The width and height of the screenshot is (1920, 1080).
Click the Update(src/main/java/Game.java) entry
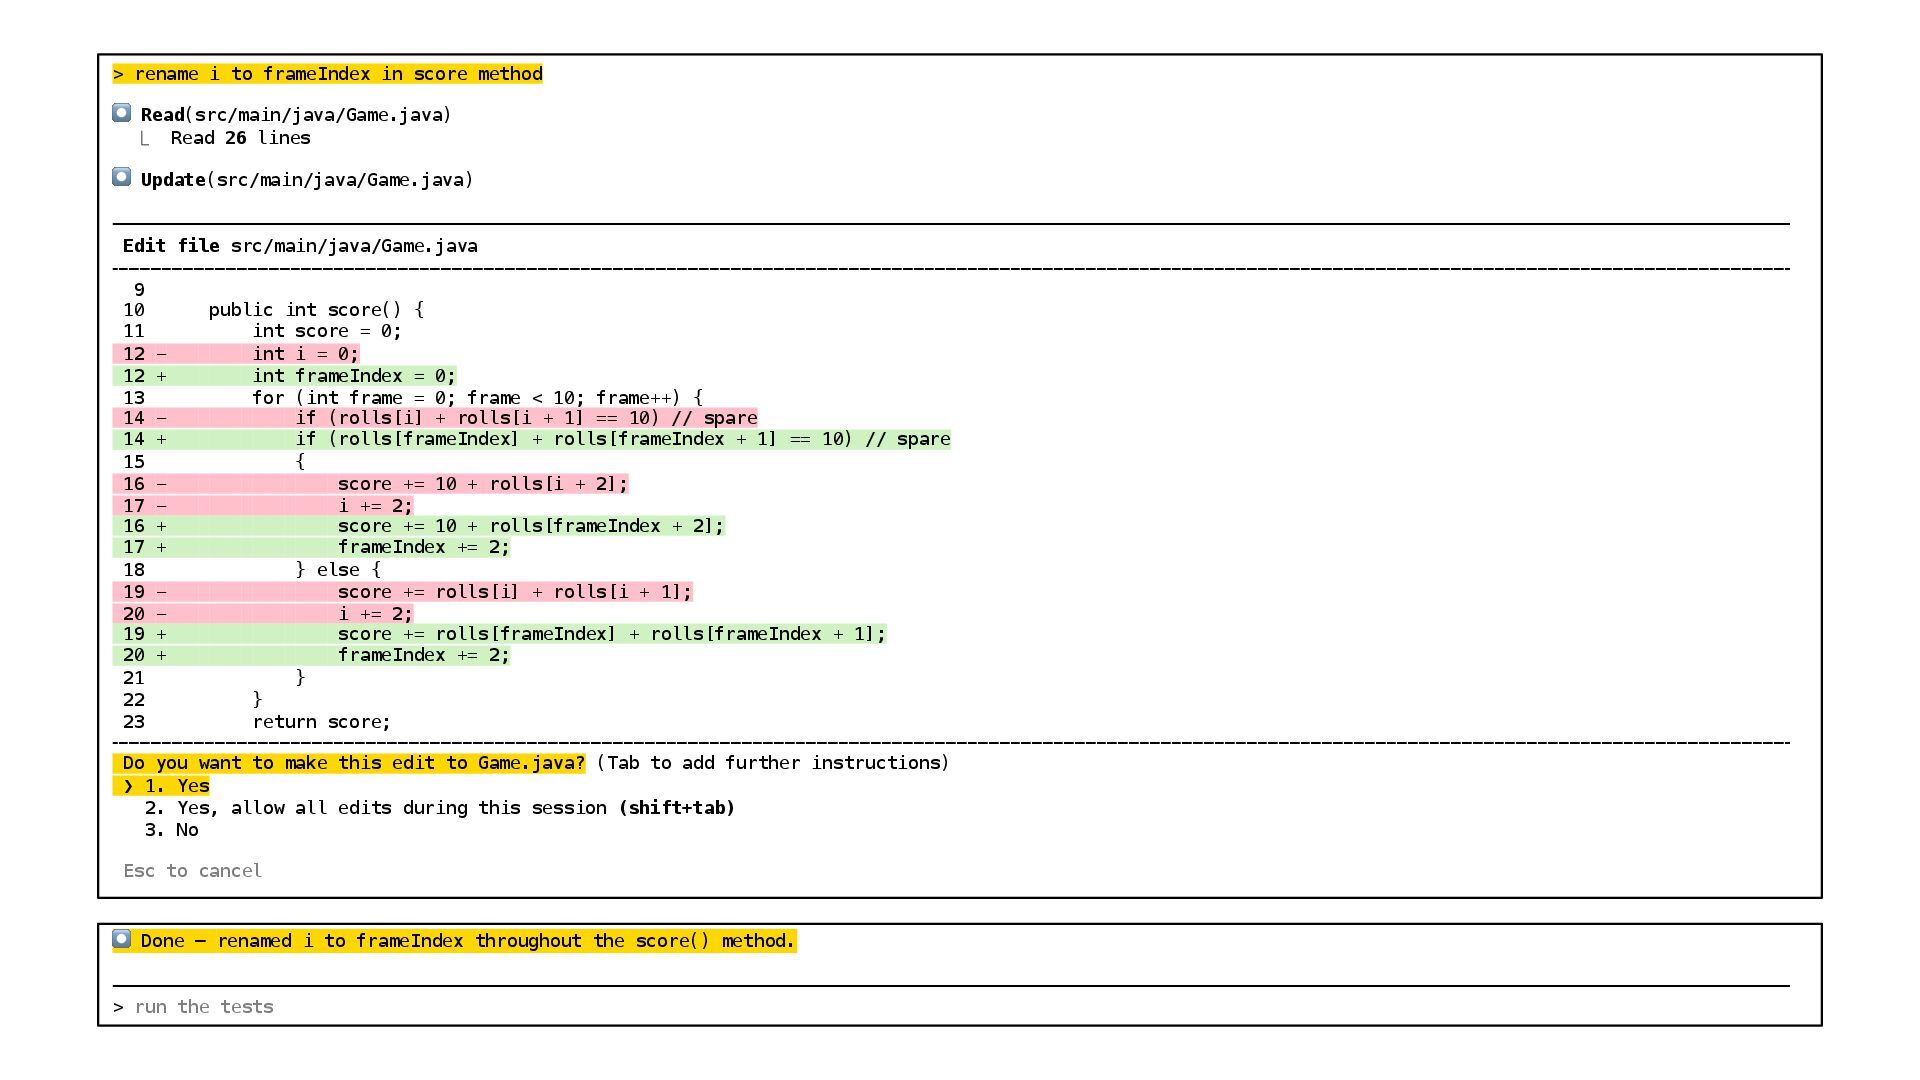(x=306, y=180)
